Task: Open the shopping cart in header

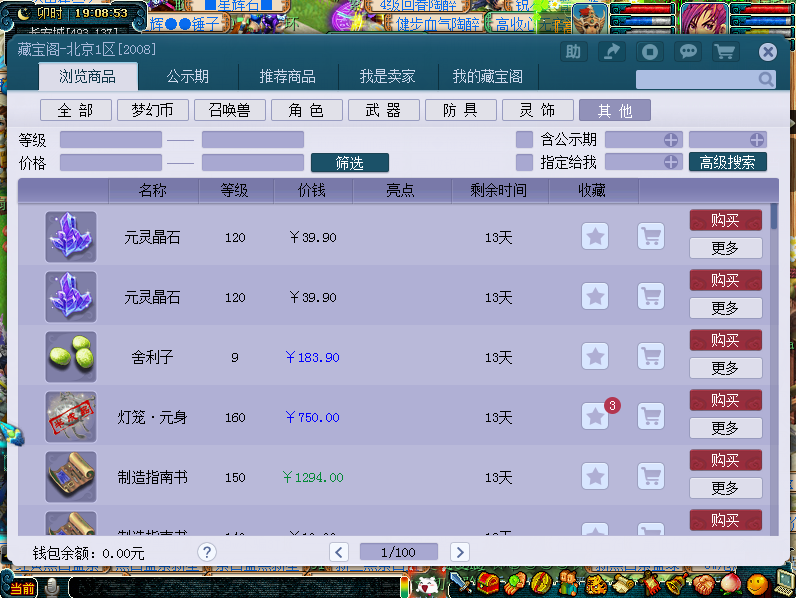Action: 724,52
